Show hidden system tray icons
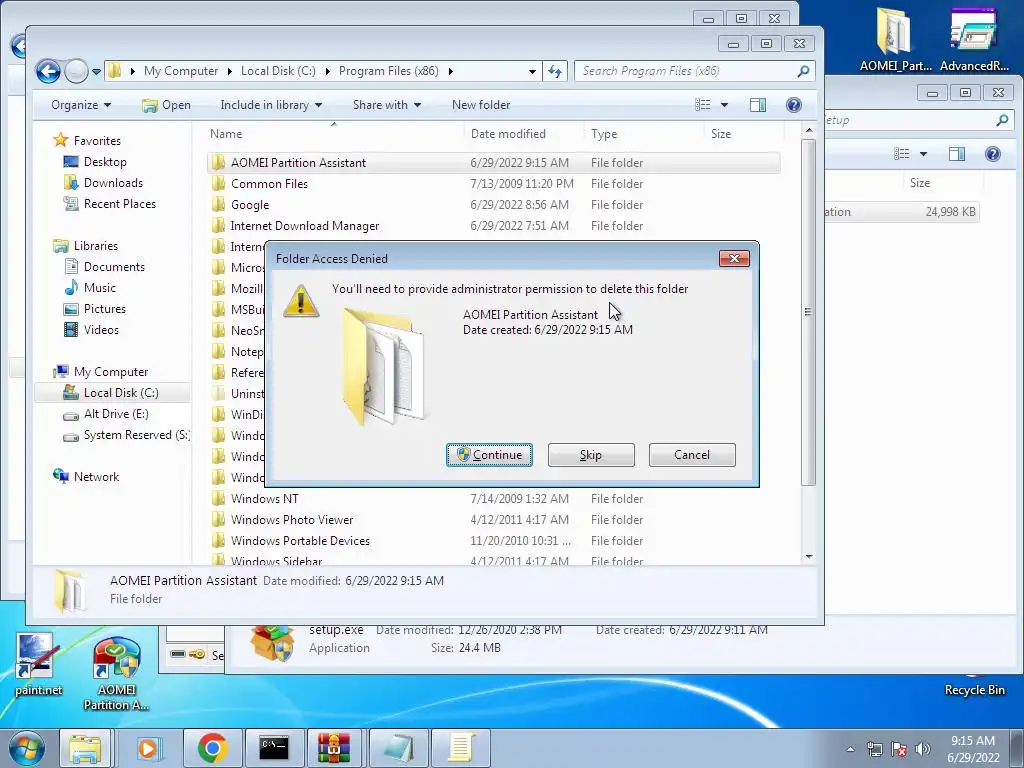This screenshot has width=1024, height=768. coord(850,749)
